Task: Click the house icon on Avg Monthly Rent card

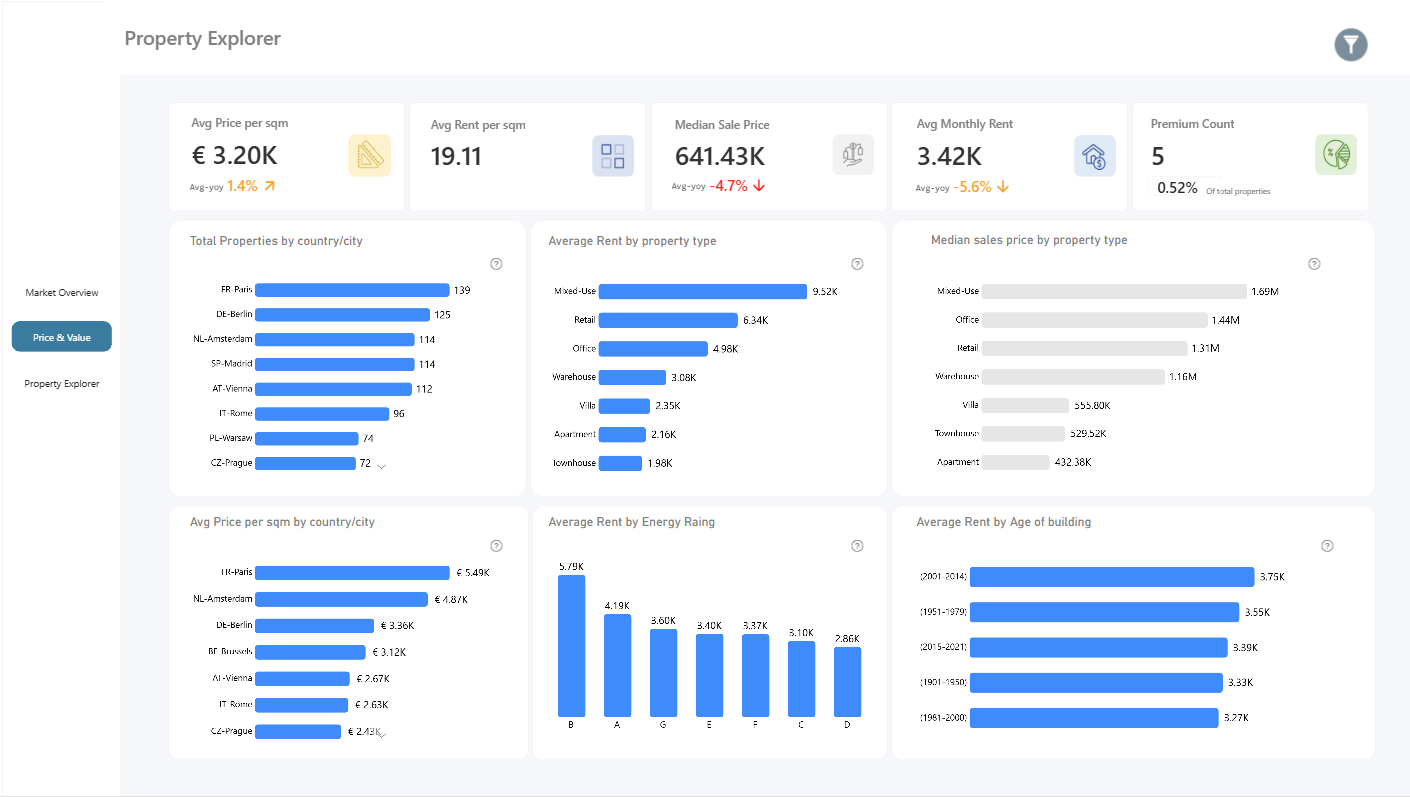Action: tap(1095, 156)
